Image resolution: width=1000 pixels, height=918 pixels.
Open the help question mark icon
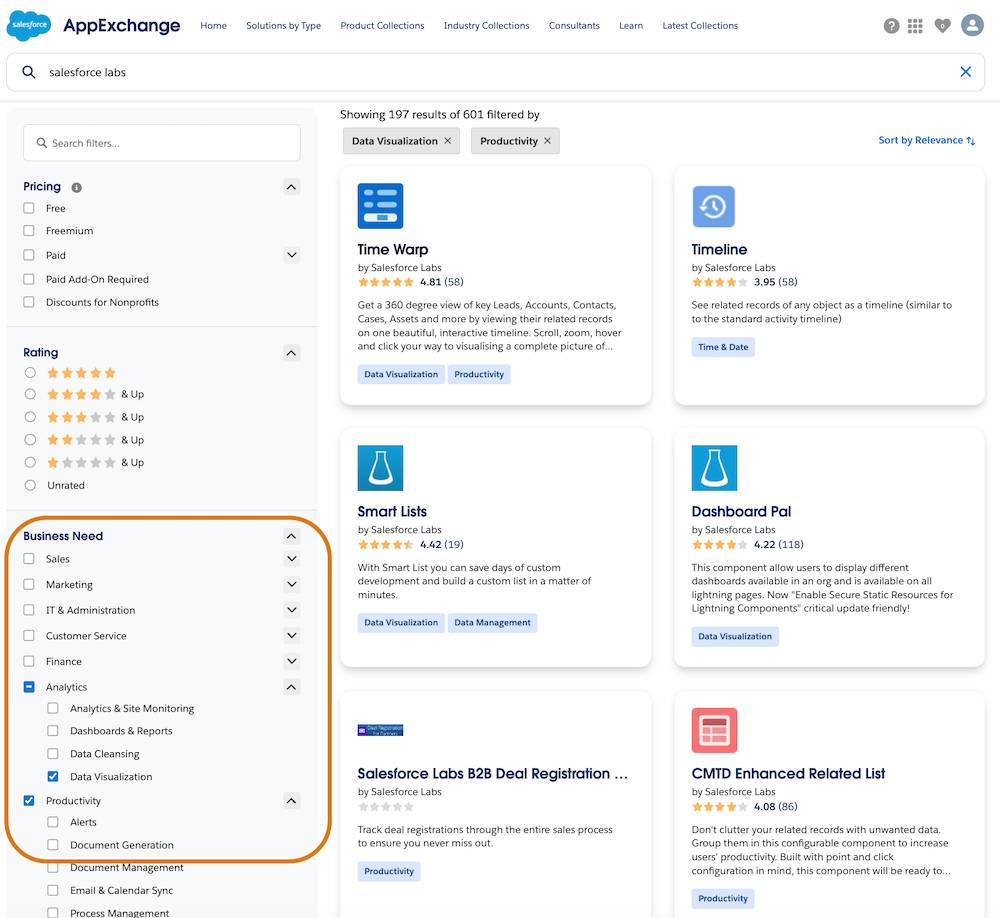(x=891, y=26)
